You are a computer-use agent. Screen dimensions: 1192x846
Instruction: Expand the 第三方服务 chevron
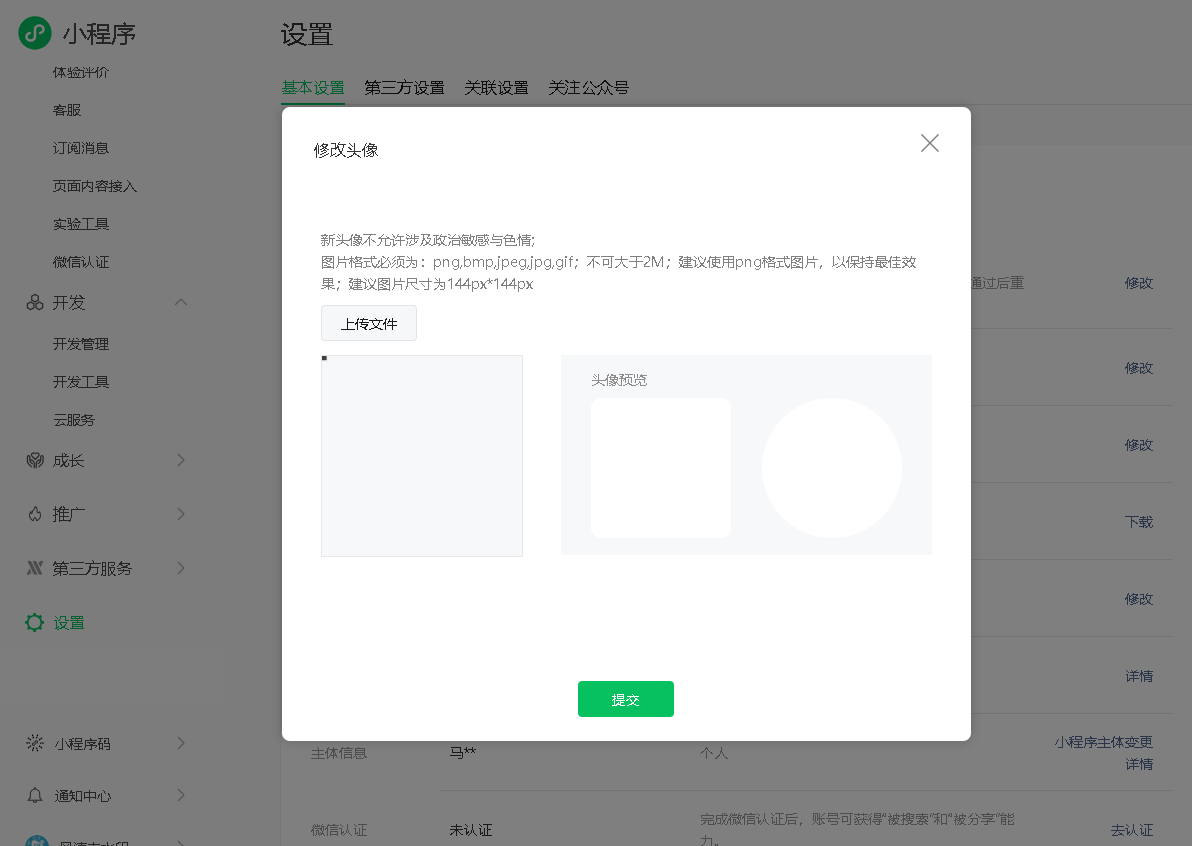click(x=181, y=568)
